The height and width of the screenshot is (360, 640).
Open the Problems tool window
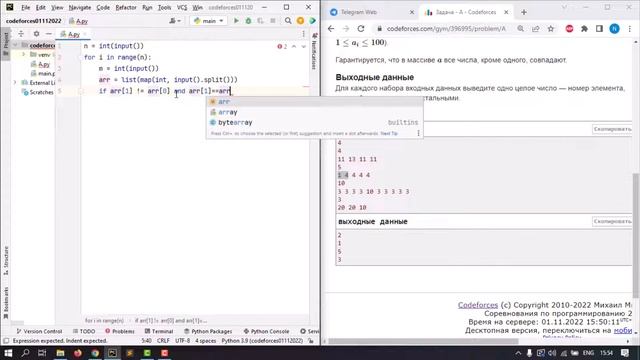(120, 331)
